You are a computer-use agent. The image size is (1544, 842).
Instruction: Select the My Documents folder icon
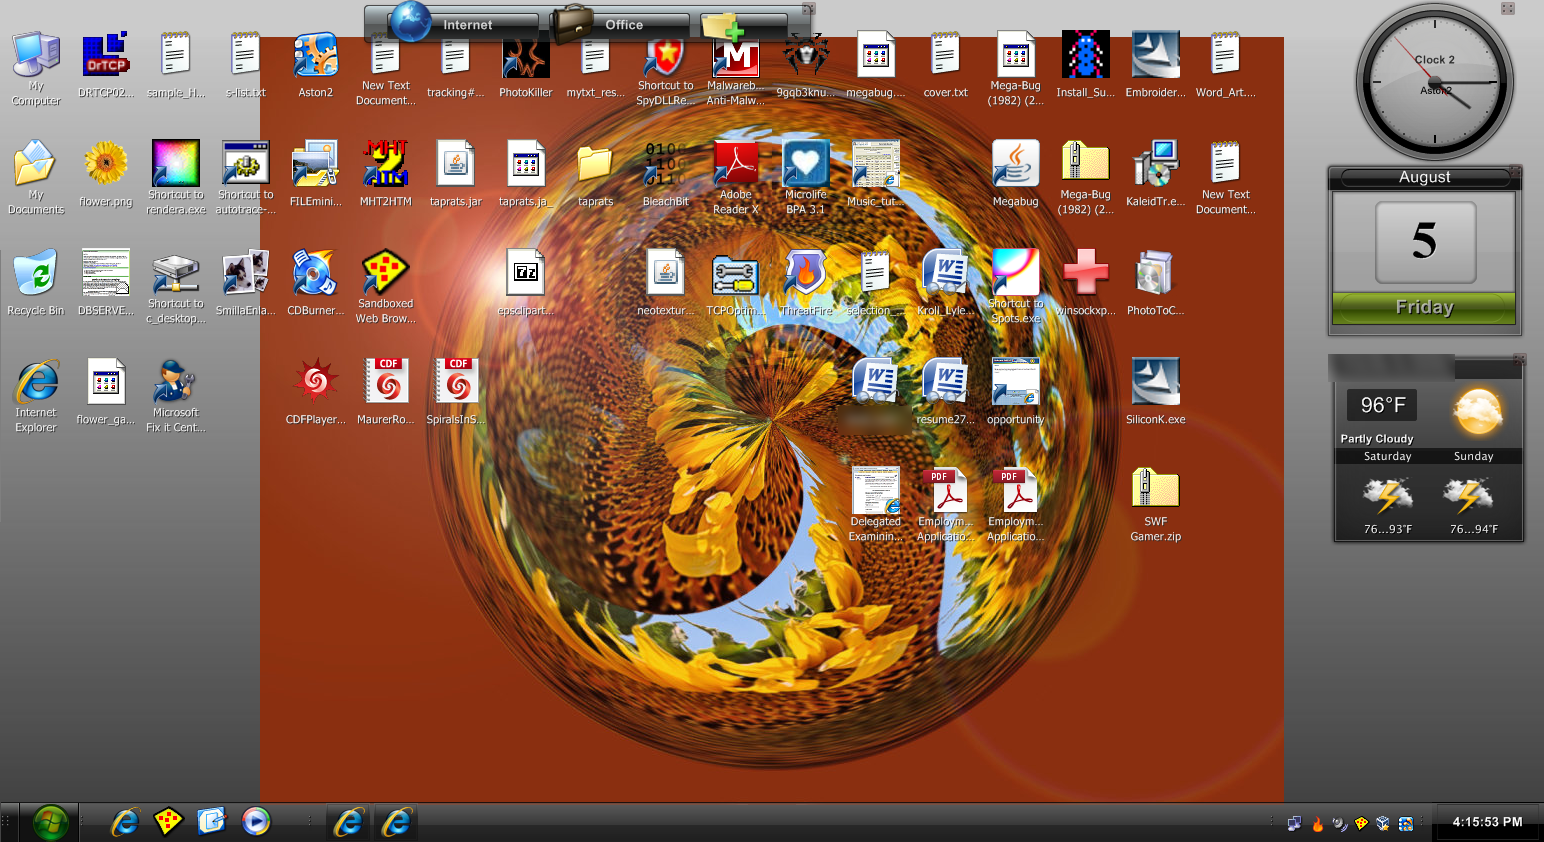[x=36, y=177]
